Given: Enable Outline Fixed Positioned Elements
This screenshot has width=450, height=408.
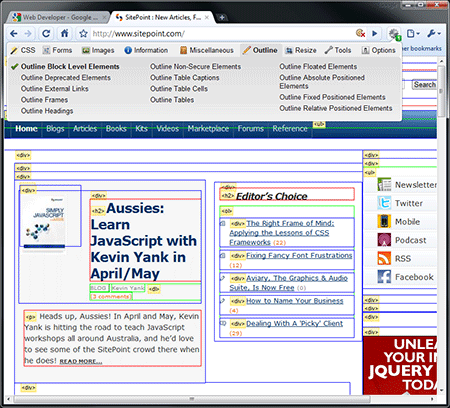Looking at the screenshot, I should tap(332, 97).
